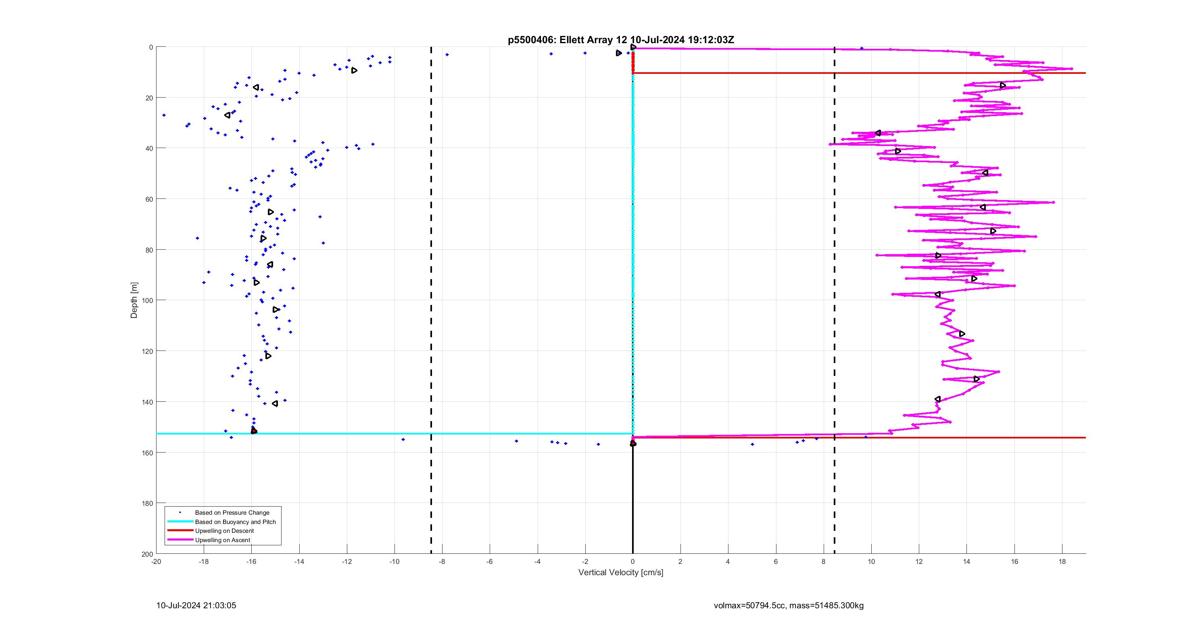This screenshot has width=1200, height=622.
Task: Click the x-axis tick label '-16'
Action: tap(252, 562)
